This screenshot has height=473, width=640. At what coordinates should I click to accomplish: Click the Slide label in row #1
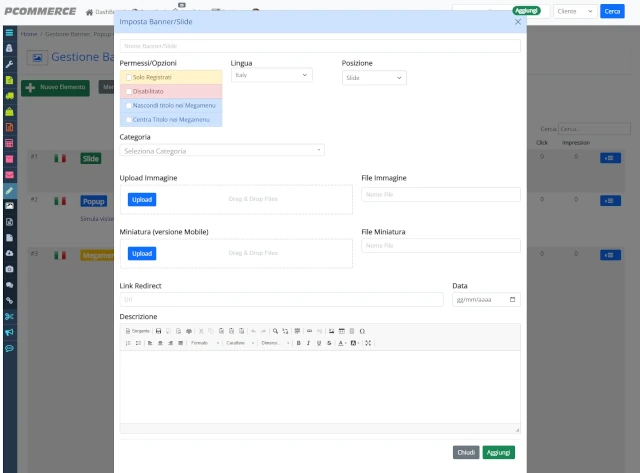91,158
